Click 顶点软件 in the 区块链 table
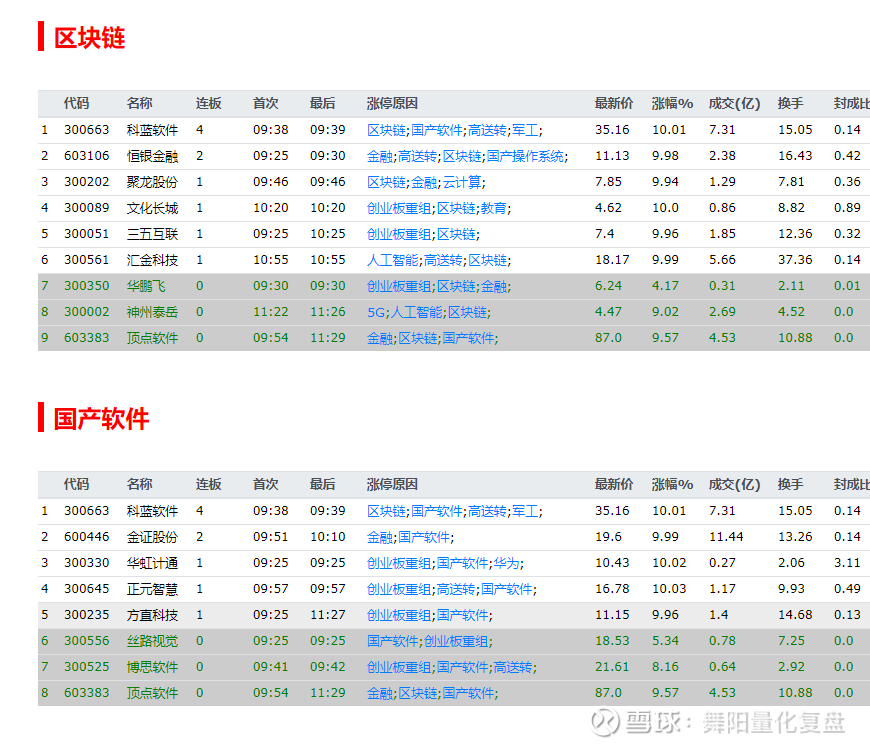Viewport: 870px width, 749px height. pos(152,338)
